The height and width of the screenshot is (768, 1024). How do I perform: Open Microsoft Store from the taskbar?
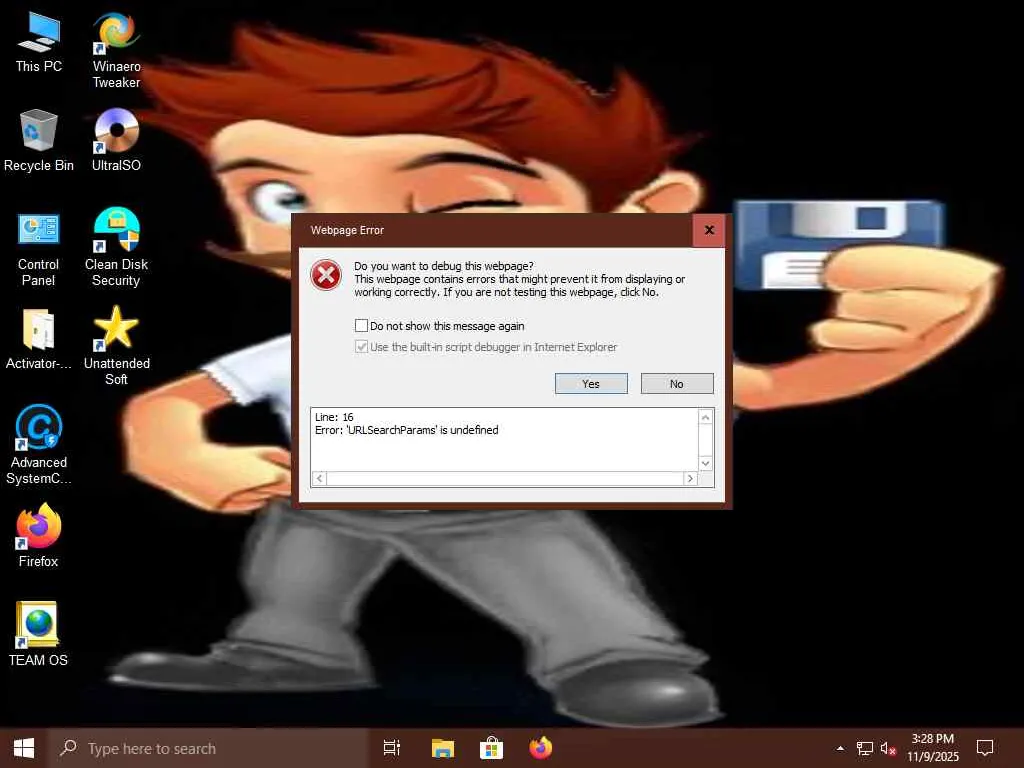(491, 748)
